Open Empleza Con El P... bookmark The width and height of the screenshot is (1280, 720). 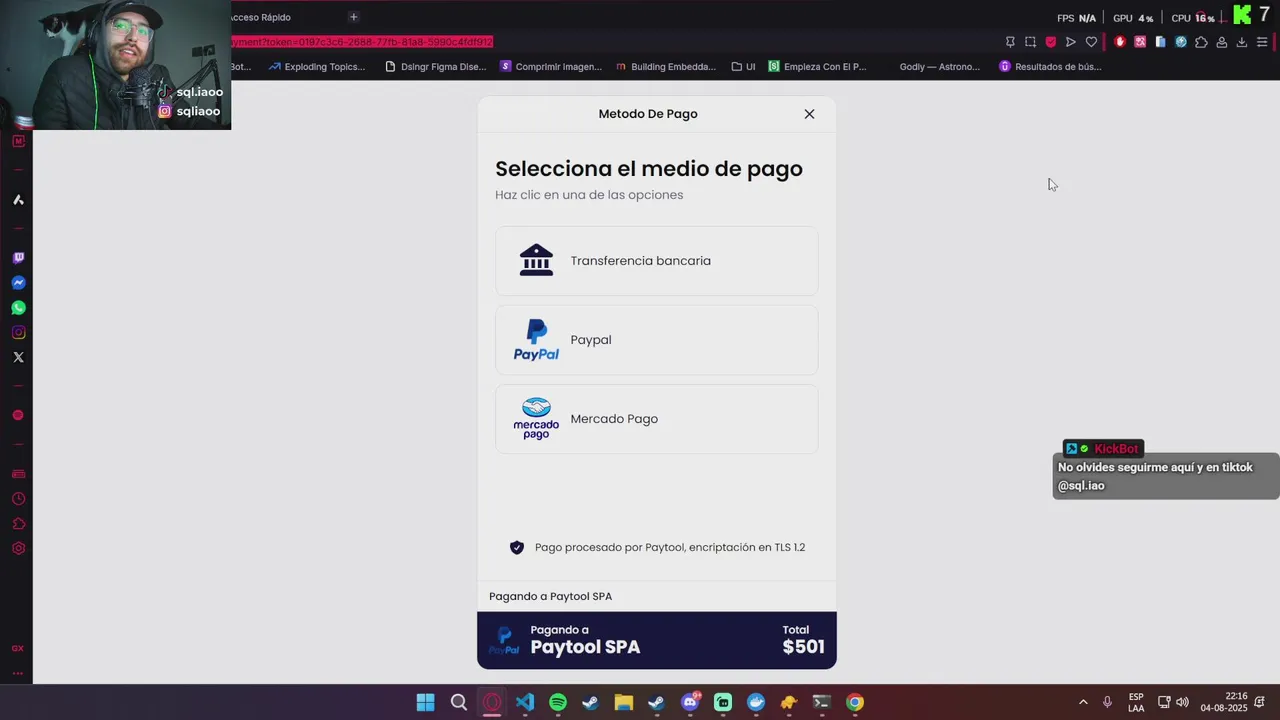[818, 67]
